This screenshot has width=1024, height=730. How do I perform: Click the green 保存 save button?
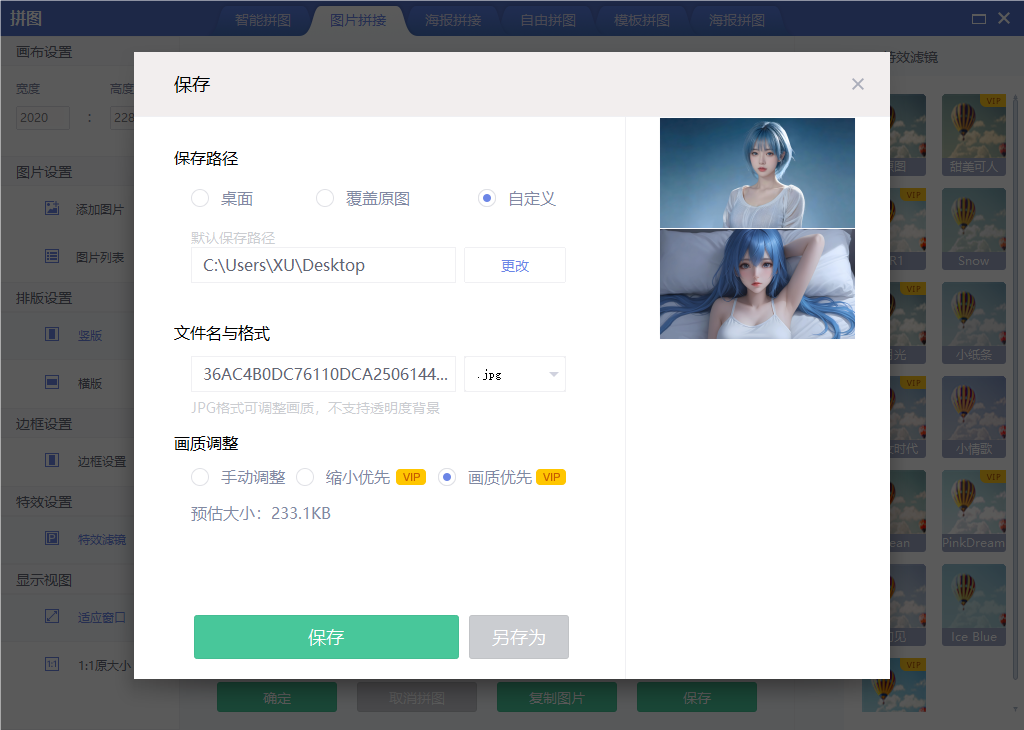coord(326,636)
